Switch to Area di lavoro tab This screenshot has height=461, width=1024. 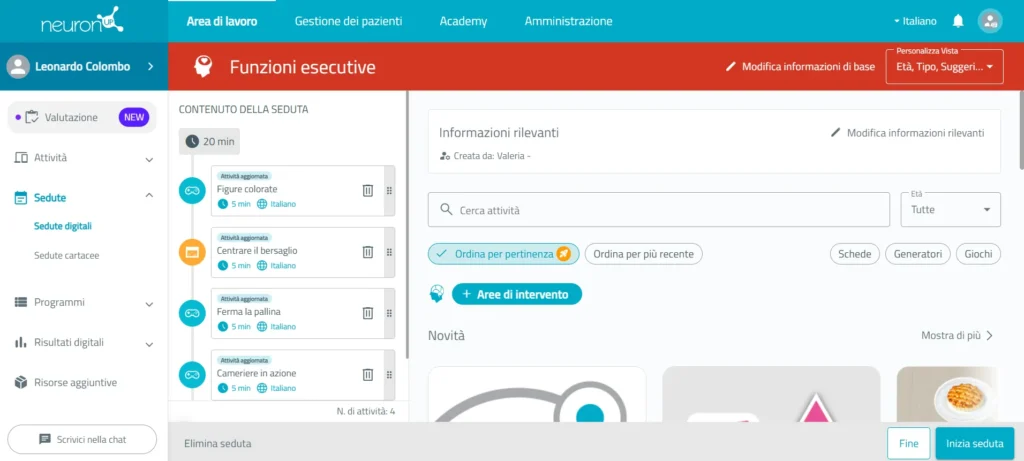click(x=222, y=21)
